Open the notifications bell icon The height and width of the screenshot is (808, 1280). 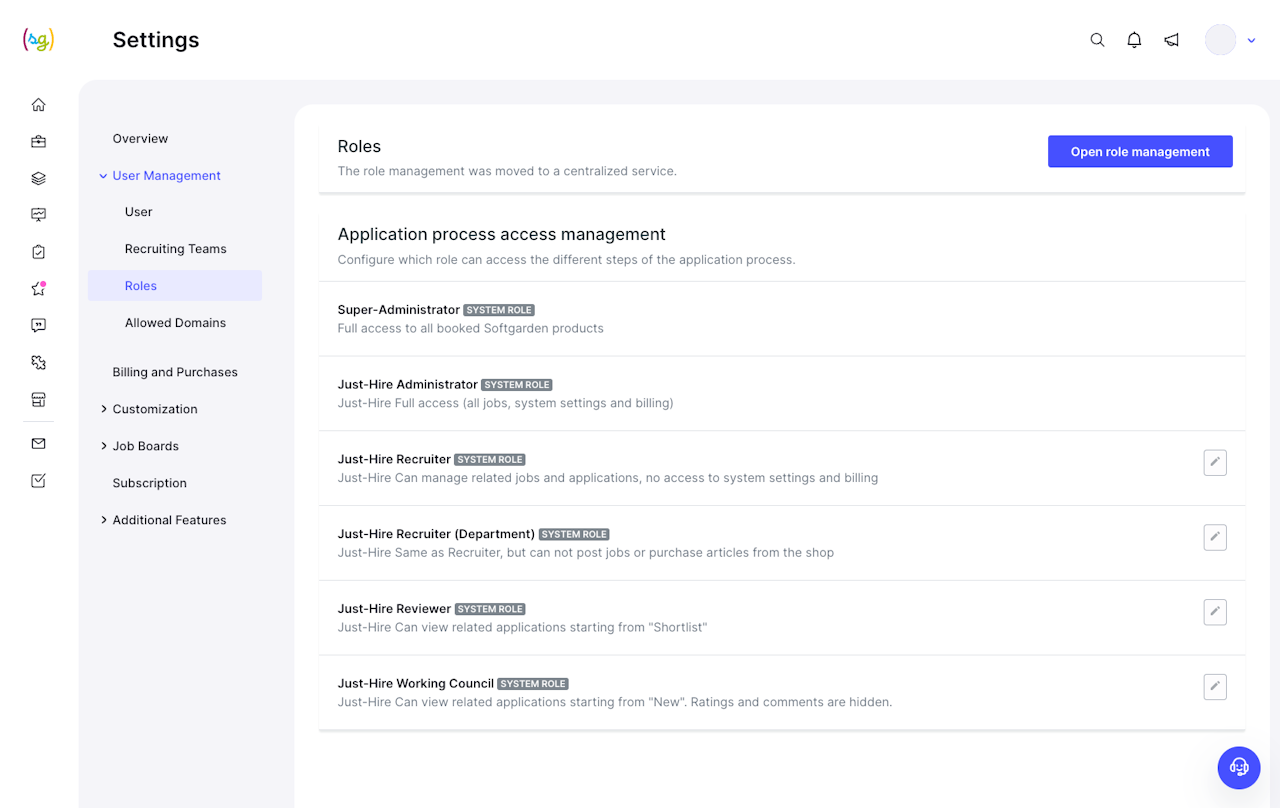(x=1134, y=40)
